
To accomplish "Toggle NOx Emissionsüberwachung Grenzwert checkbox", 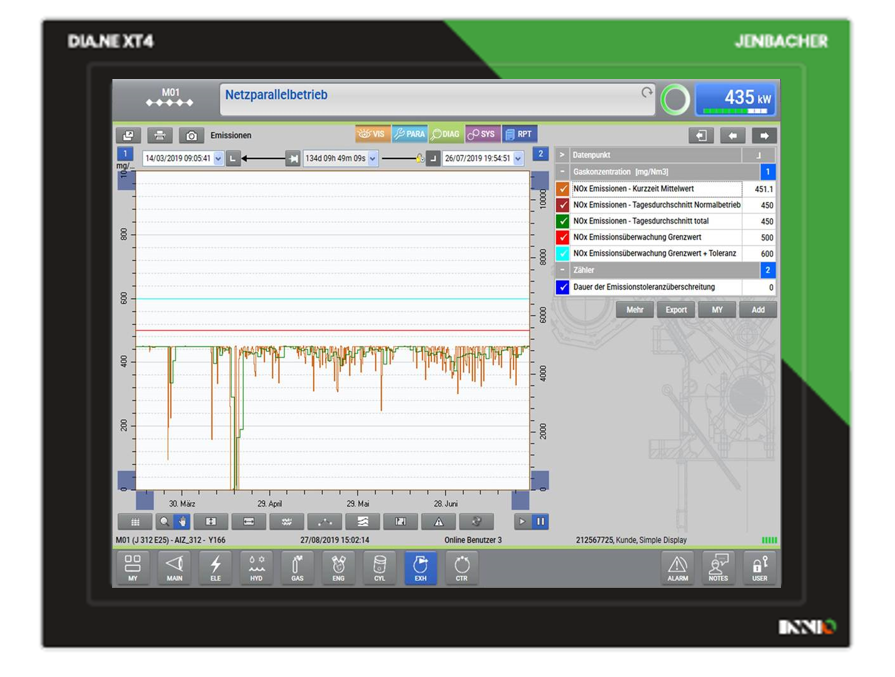I will pos(563,238).
